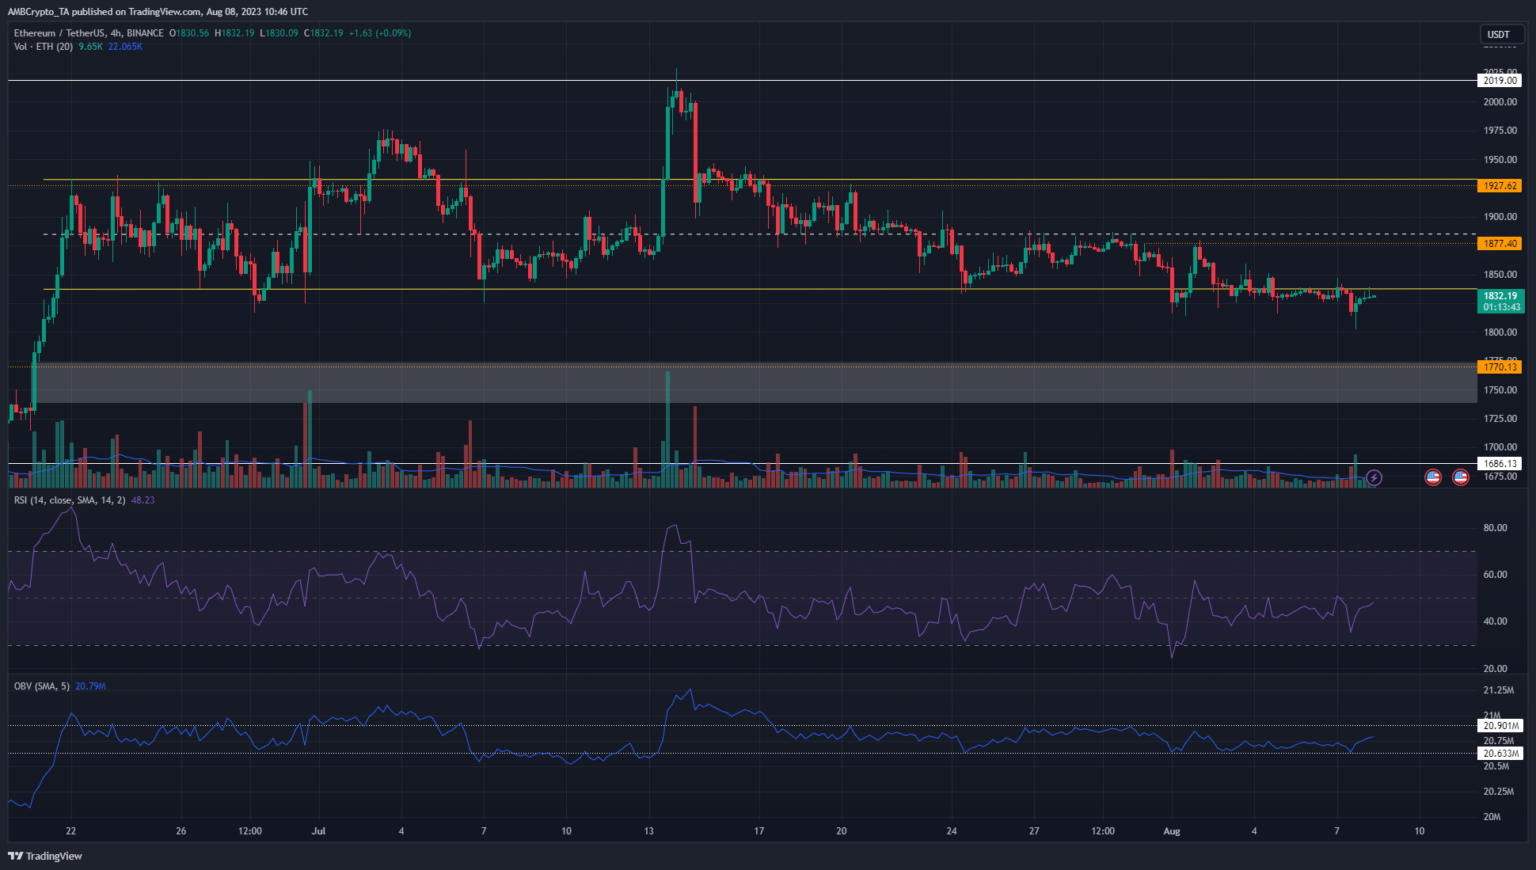This screenshot has width=1536, height=870.
Task: Click the TradingView logo at bottom left
Action: [x=45, y=856]
